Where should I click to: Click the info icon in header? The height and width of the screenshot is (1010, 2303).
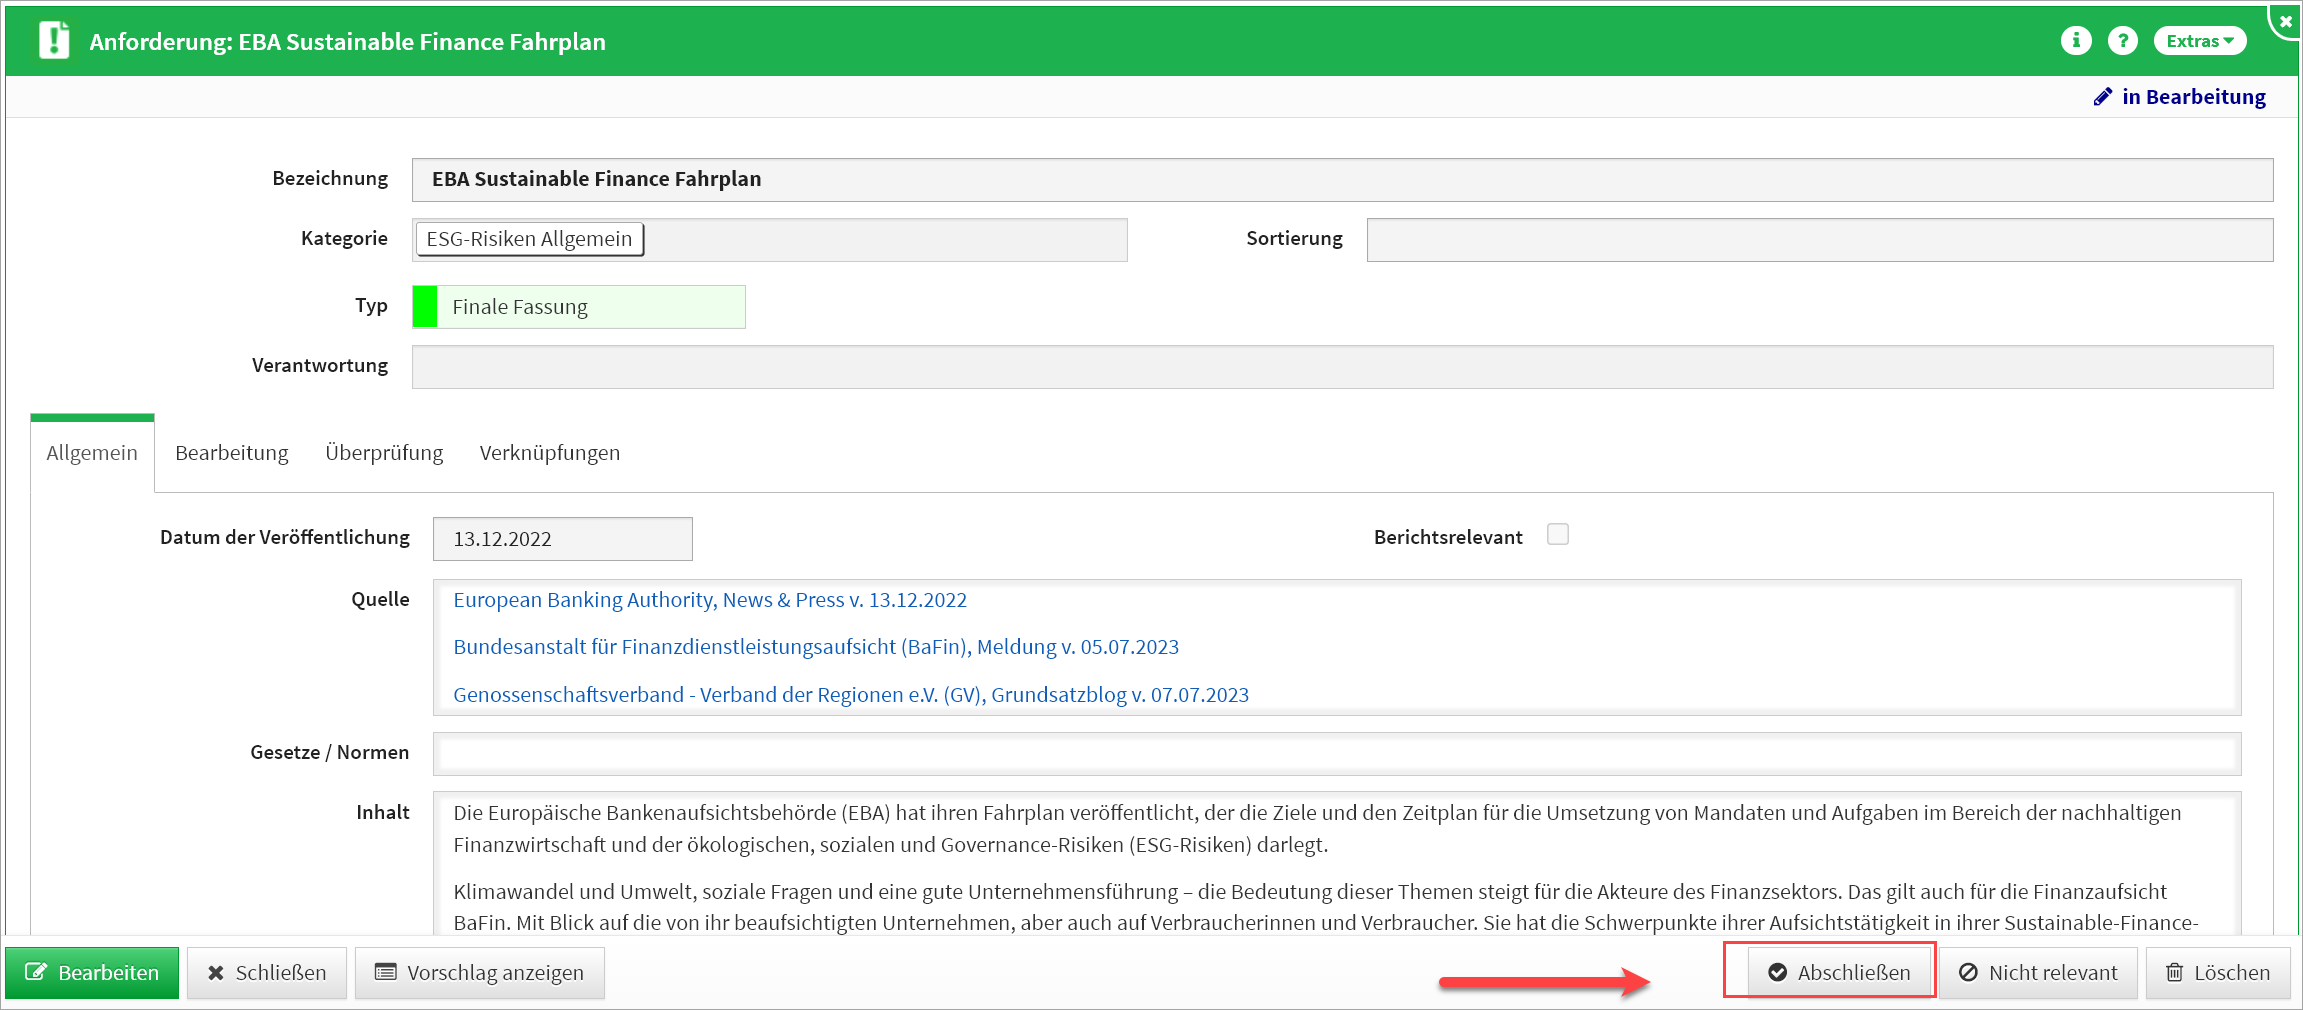pyautogui.click(x=2076, y=41)
